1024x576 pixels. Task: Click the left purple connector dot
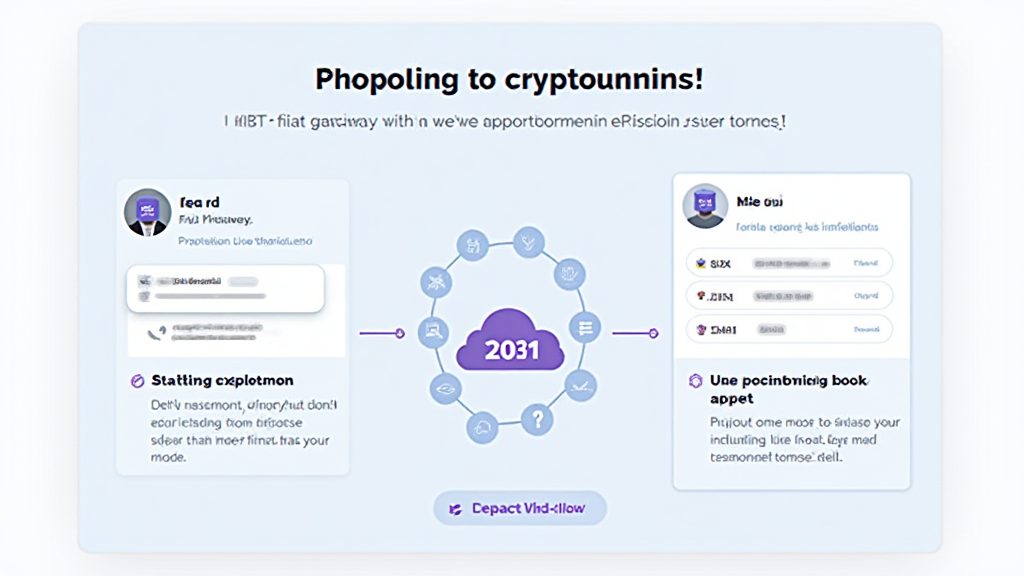coord(400,334)
